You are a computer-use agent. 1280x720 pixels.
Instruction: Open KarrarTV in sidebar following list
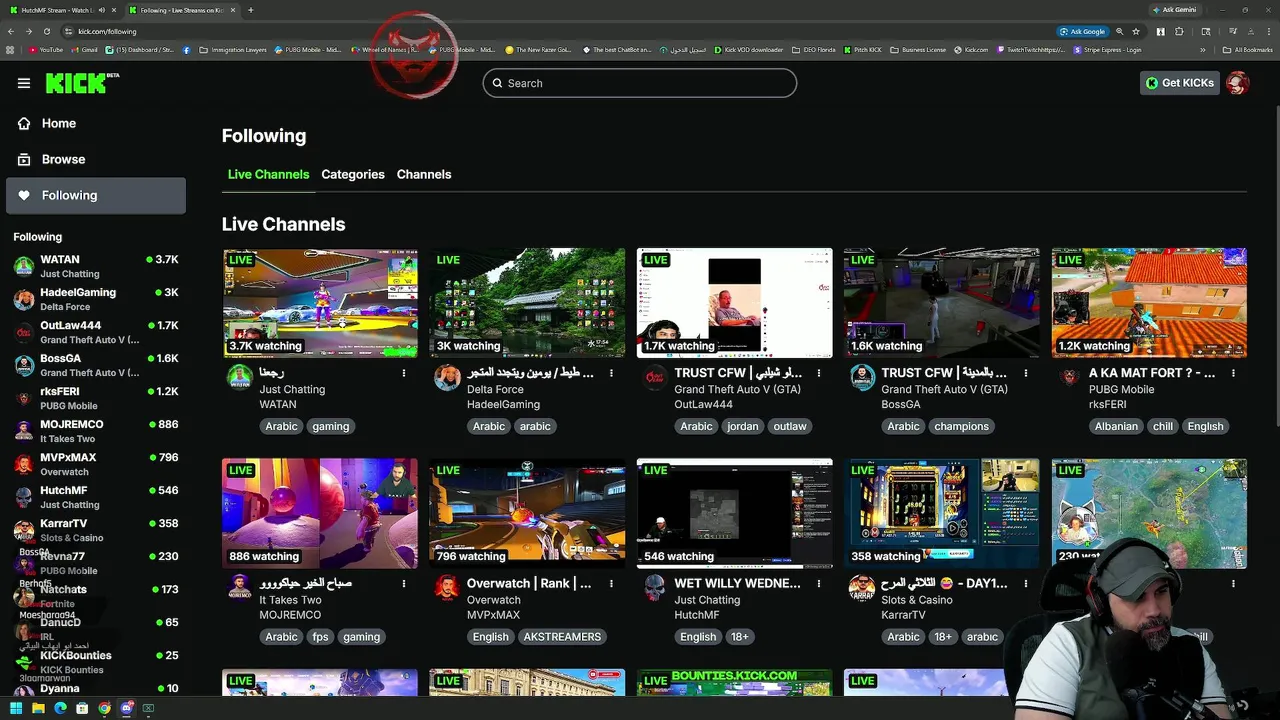(x=96, y=530)
